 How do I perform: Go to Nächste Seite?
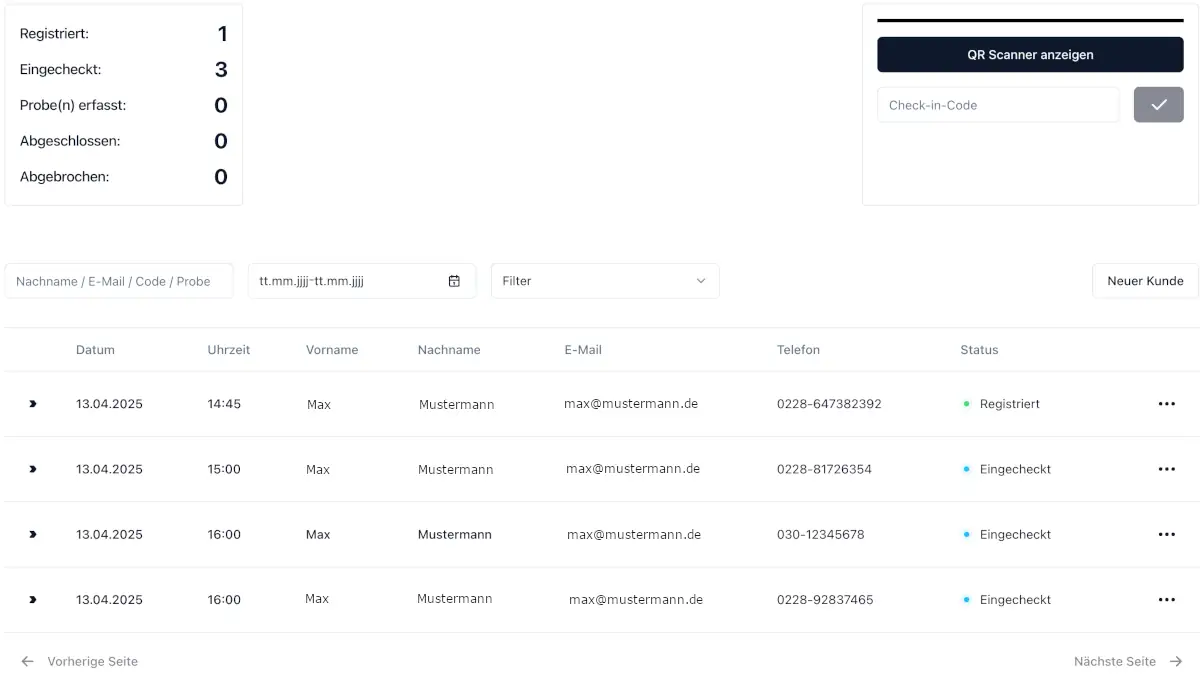[x=1114, y=661]
